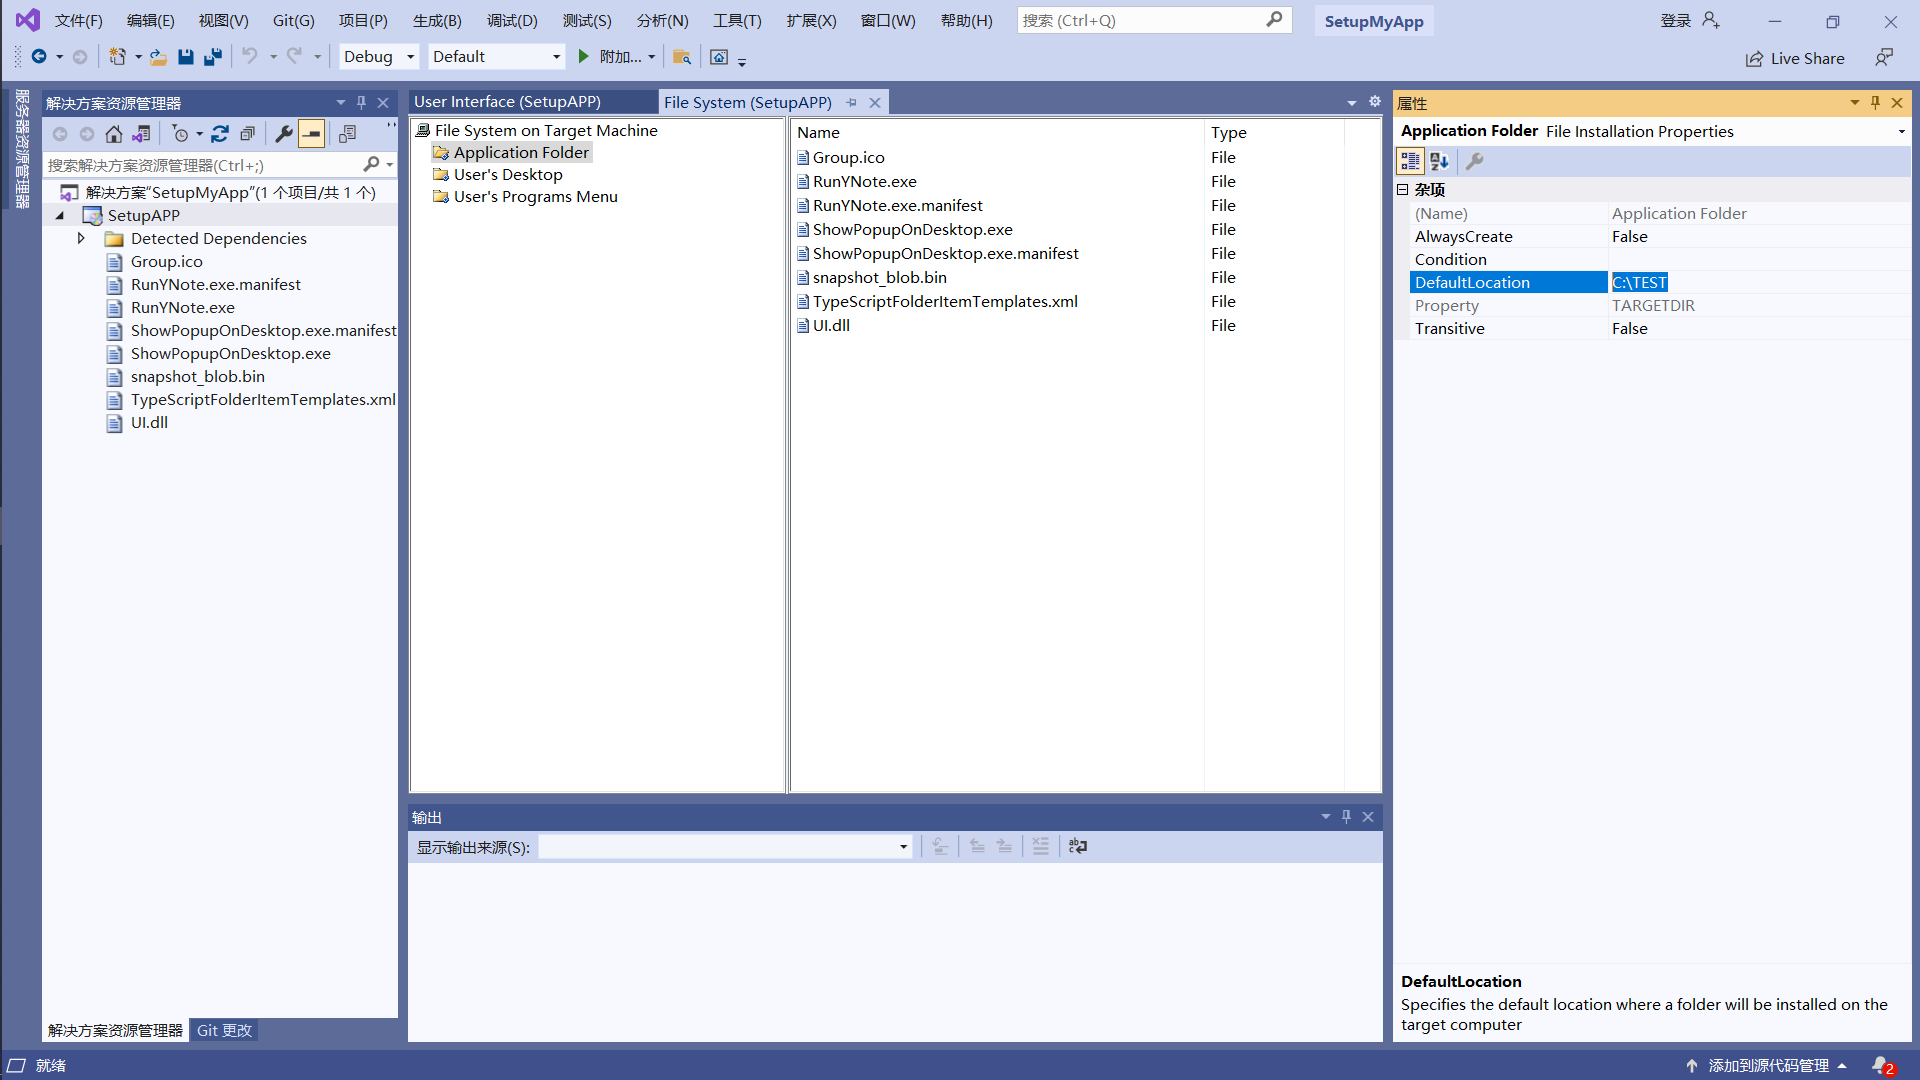Click the Save All toolbar icon
This screenshot has height=1080, width=1920.
click(212, 57)
